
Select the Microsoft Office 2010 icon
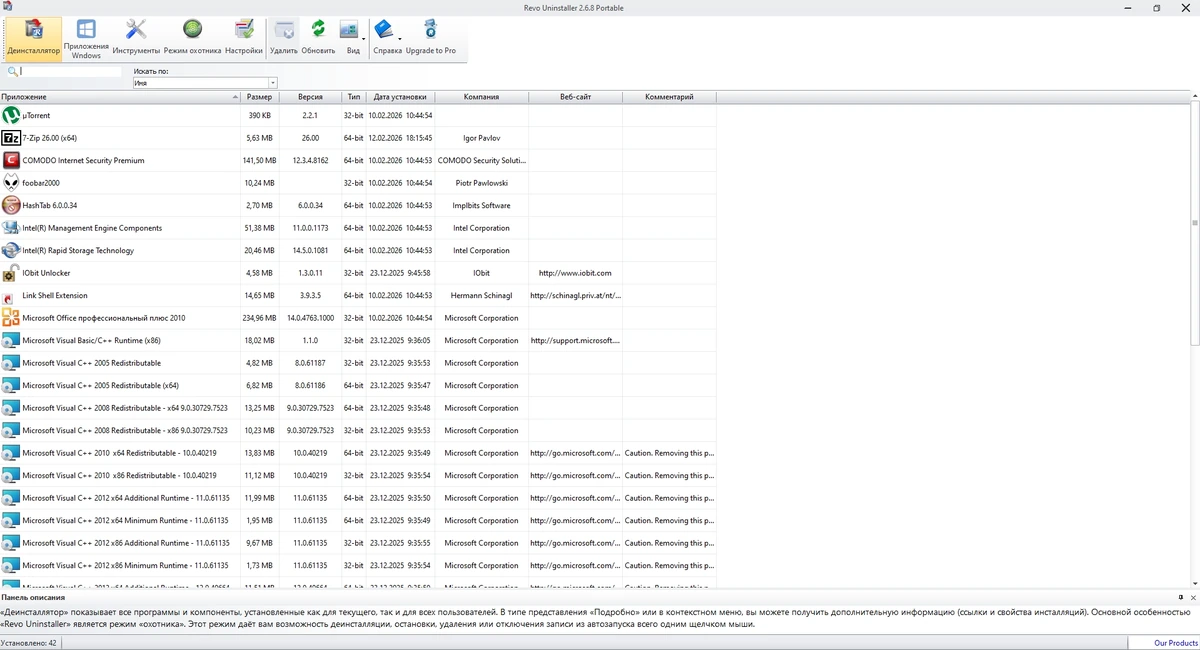point(11,318)
